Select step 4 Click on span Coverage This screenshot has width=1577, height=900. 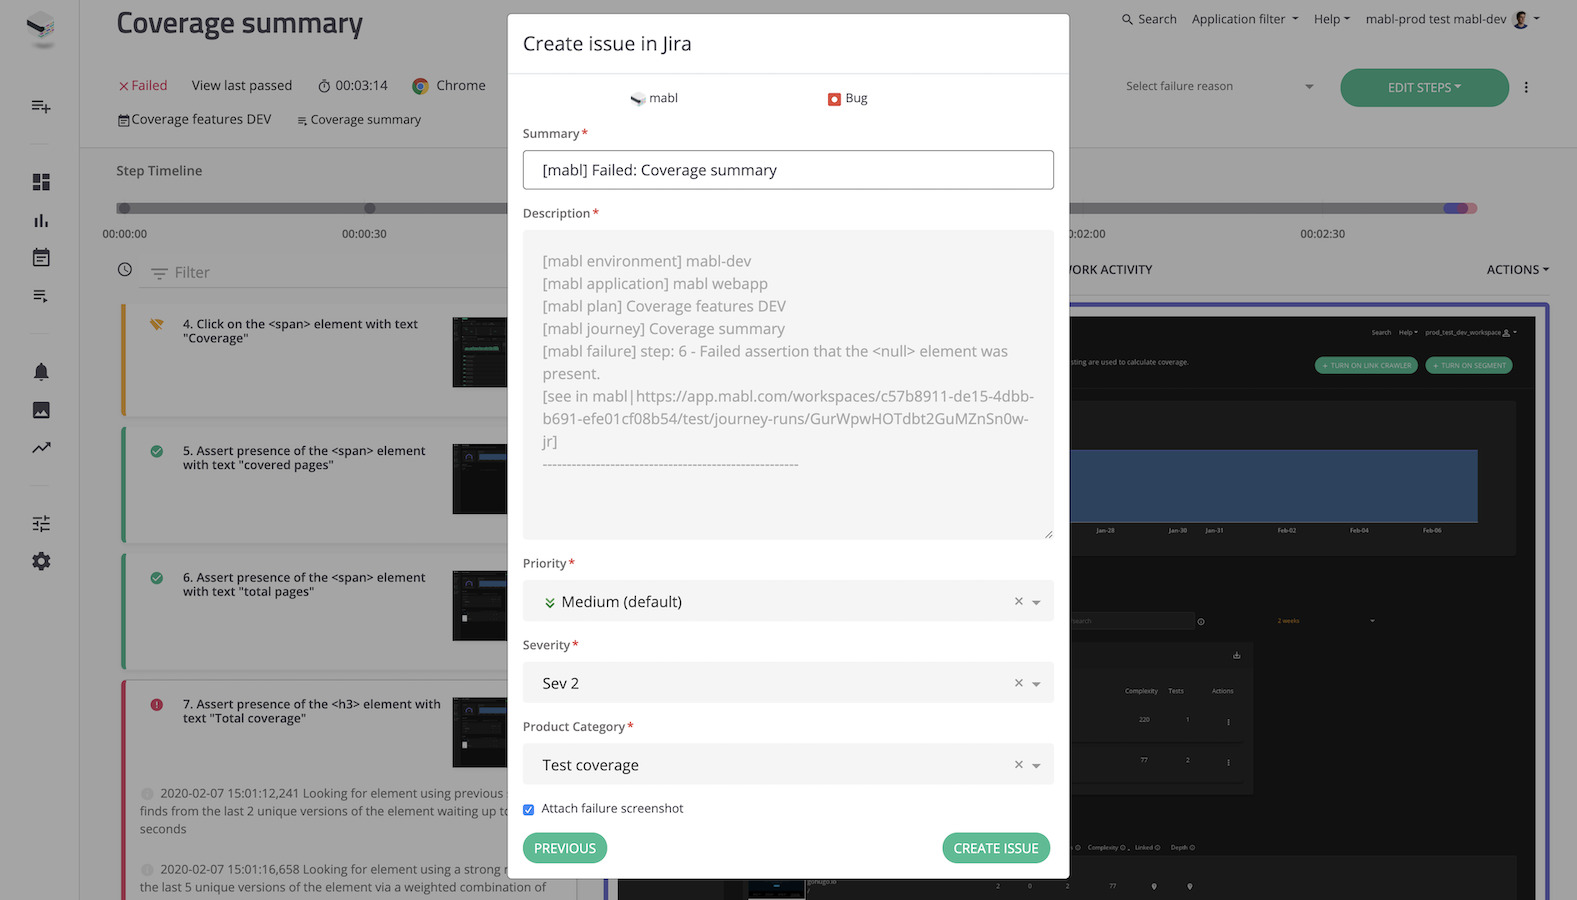coord(300,331)
